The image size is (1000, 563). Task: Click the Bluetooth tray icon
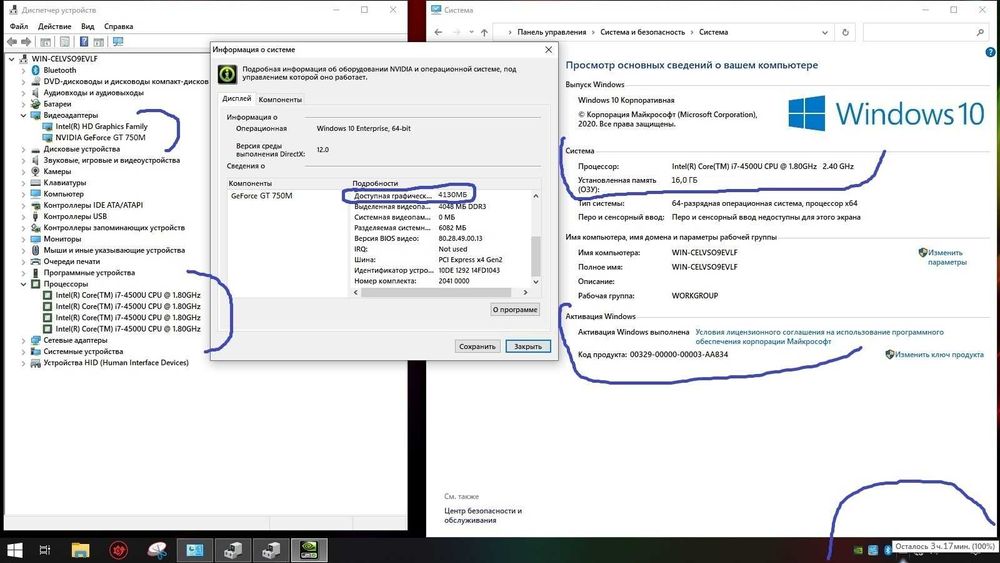(887, 550)
